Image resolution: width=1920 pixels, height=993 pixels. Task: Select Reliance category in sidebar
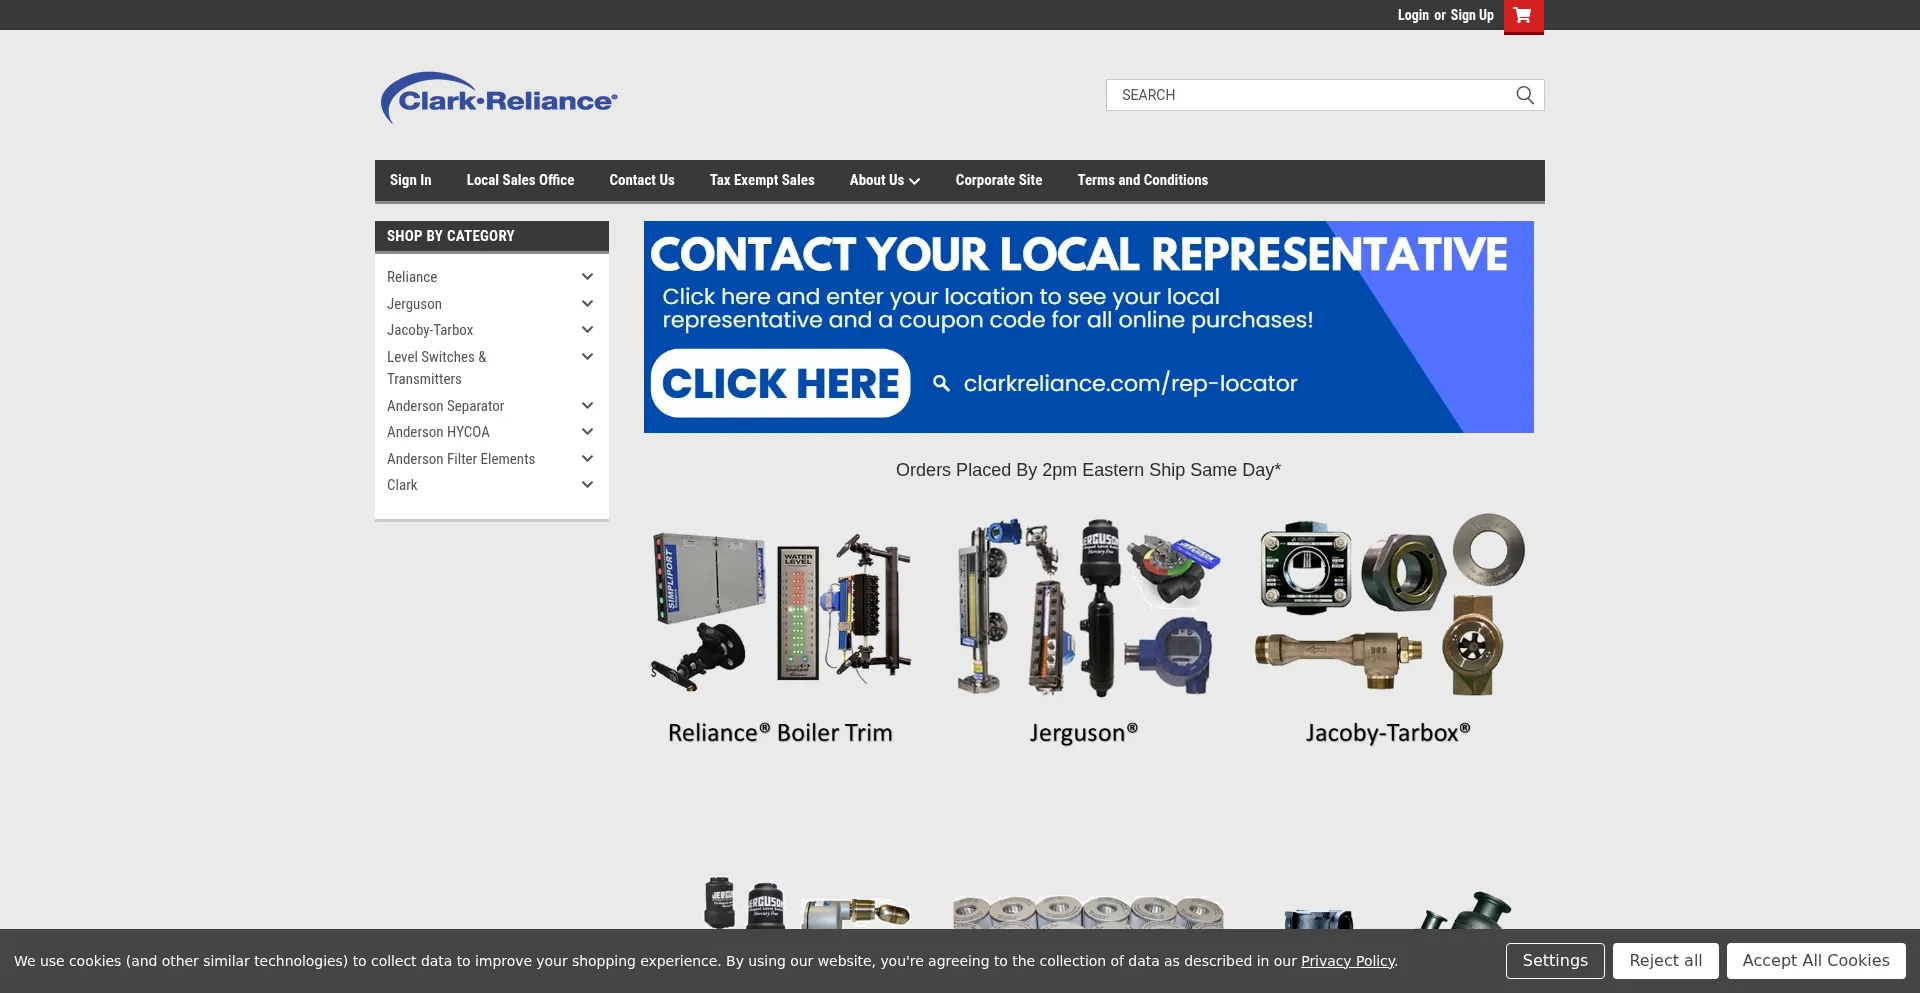[412, 277]
